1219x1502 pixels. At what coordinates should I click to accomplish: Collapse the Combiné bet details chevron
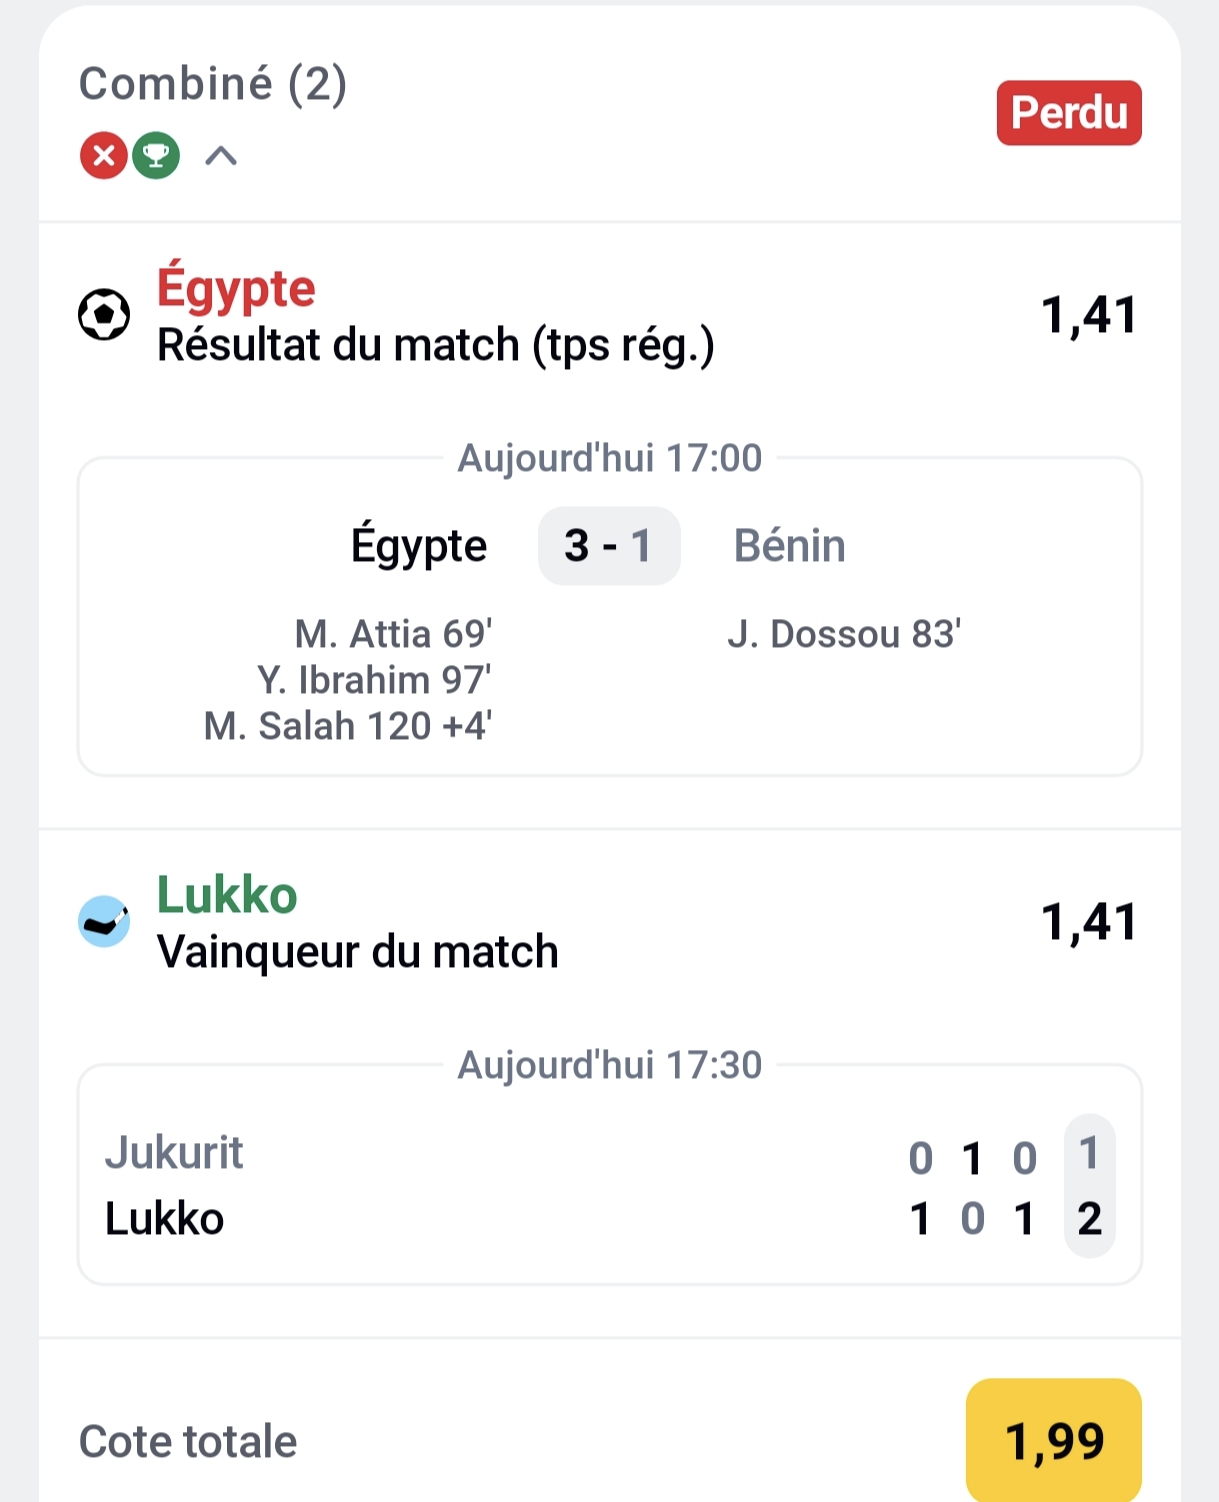tap(221, 156)
